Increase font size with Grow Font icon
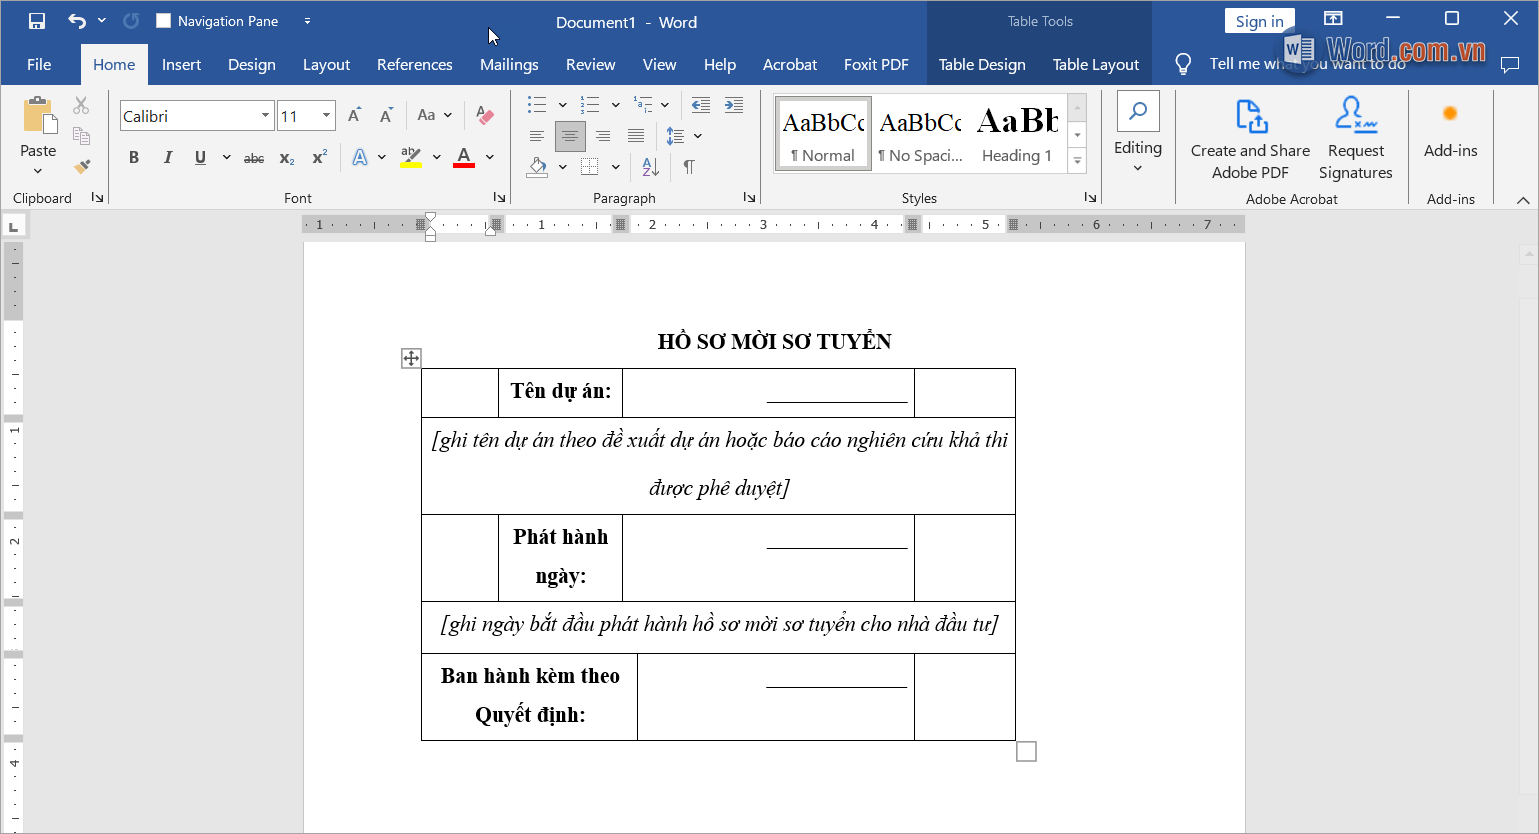The height and width of the screenshot is (834, 1539). (354, 116)
